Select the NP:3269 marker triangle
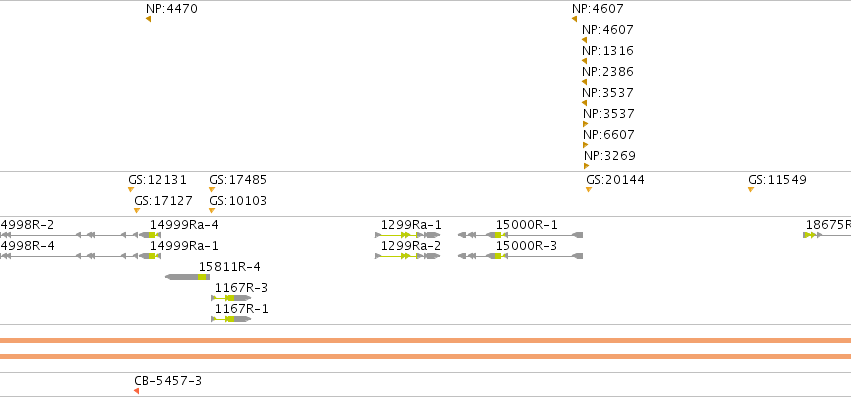851x397 pixels. [586, 166]
